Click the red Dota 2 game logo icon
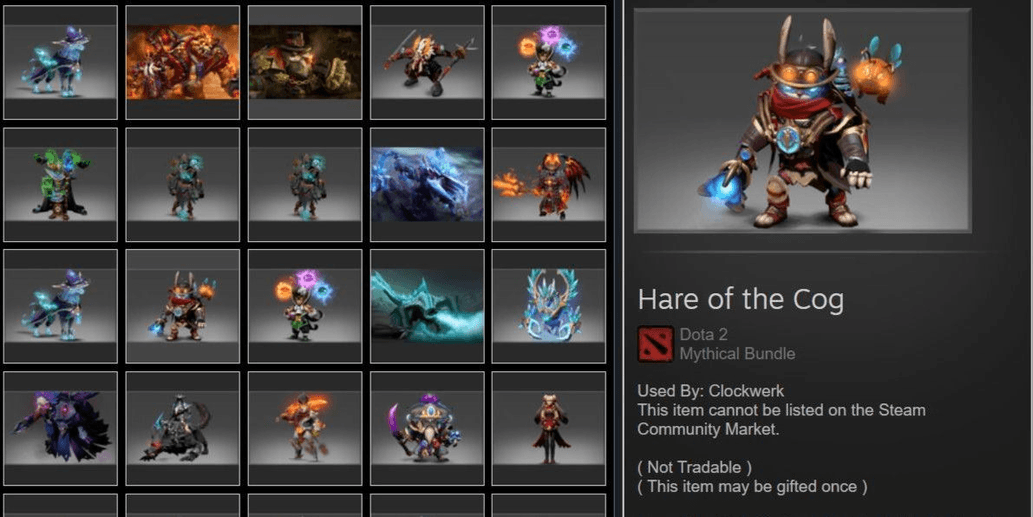The width and height of the screenshot is (1033, 517). click(x=656, y=344)
